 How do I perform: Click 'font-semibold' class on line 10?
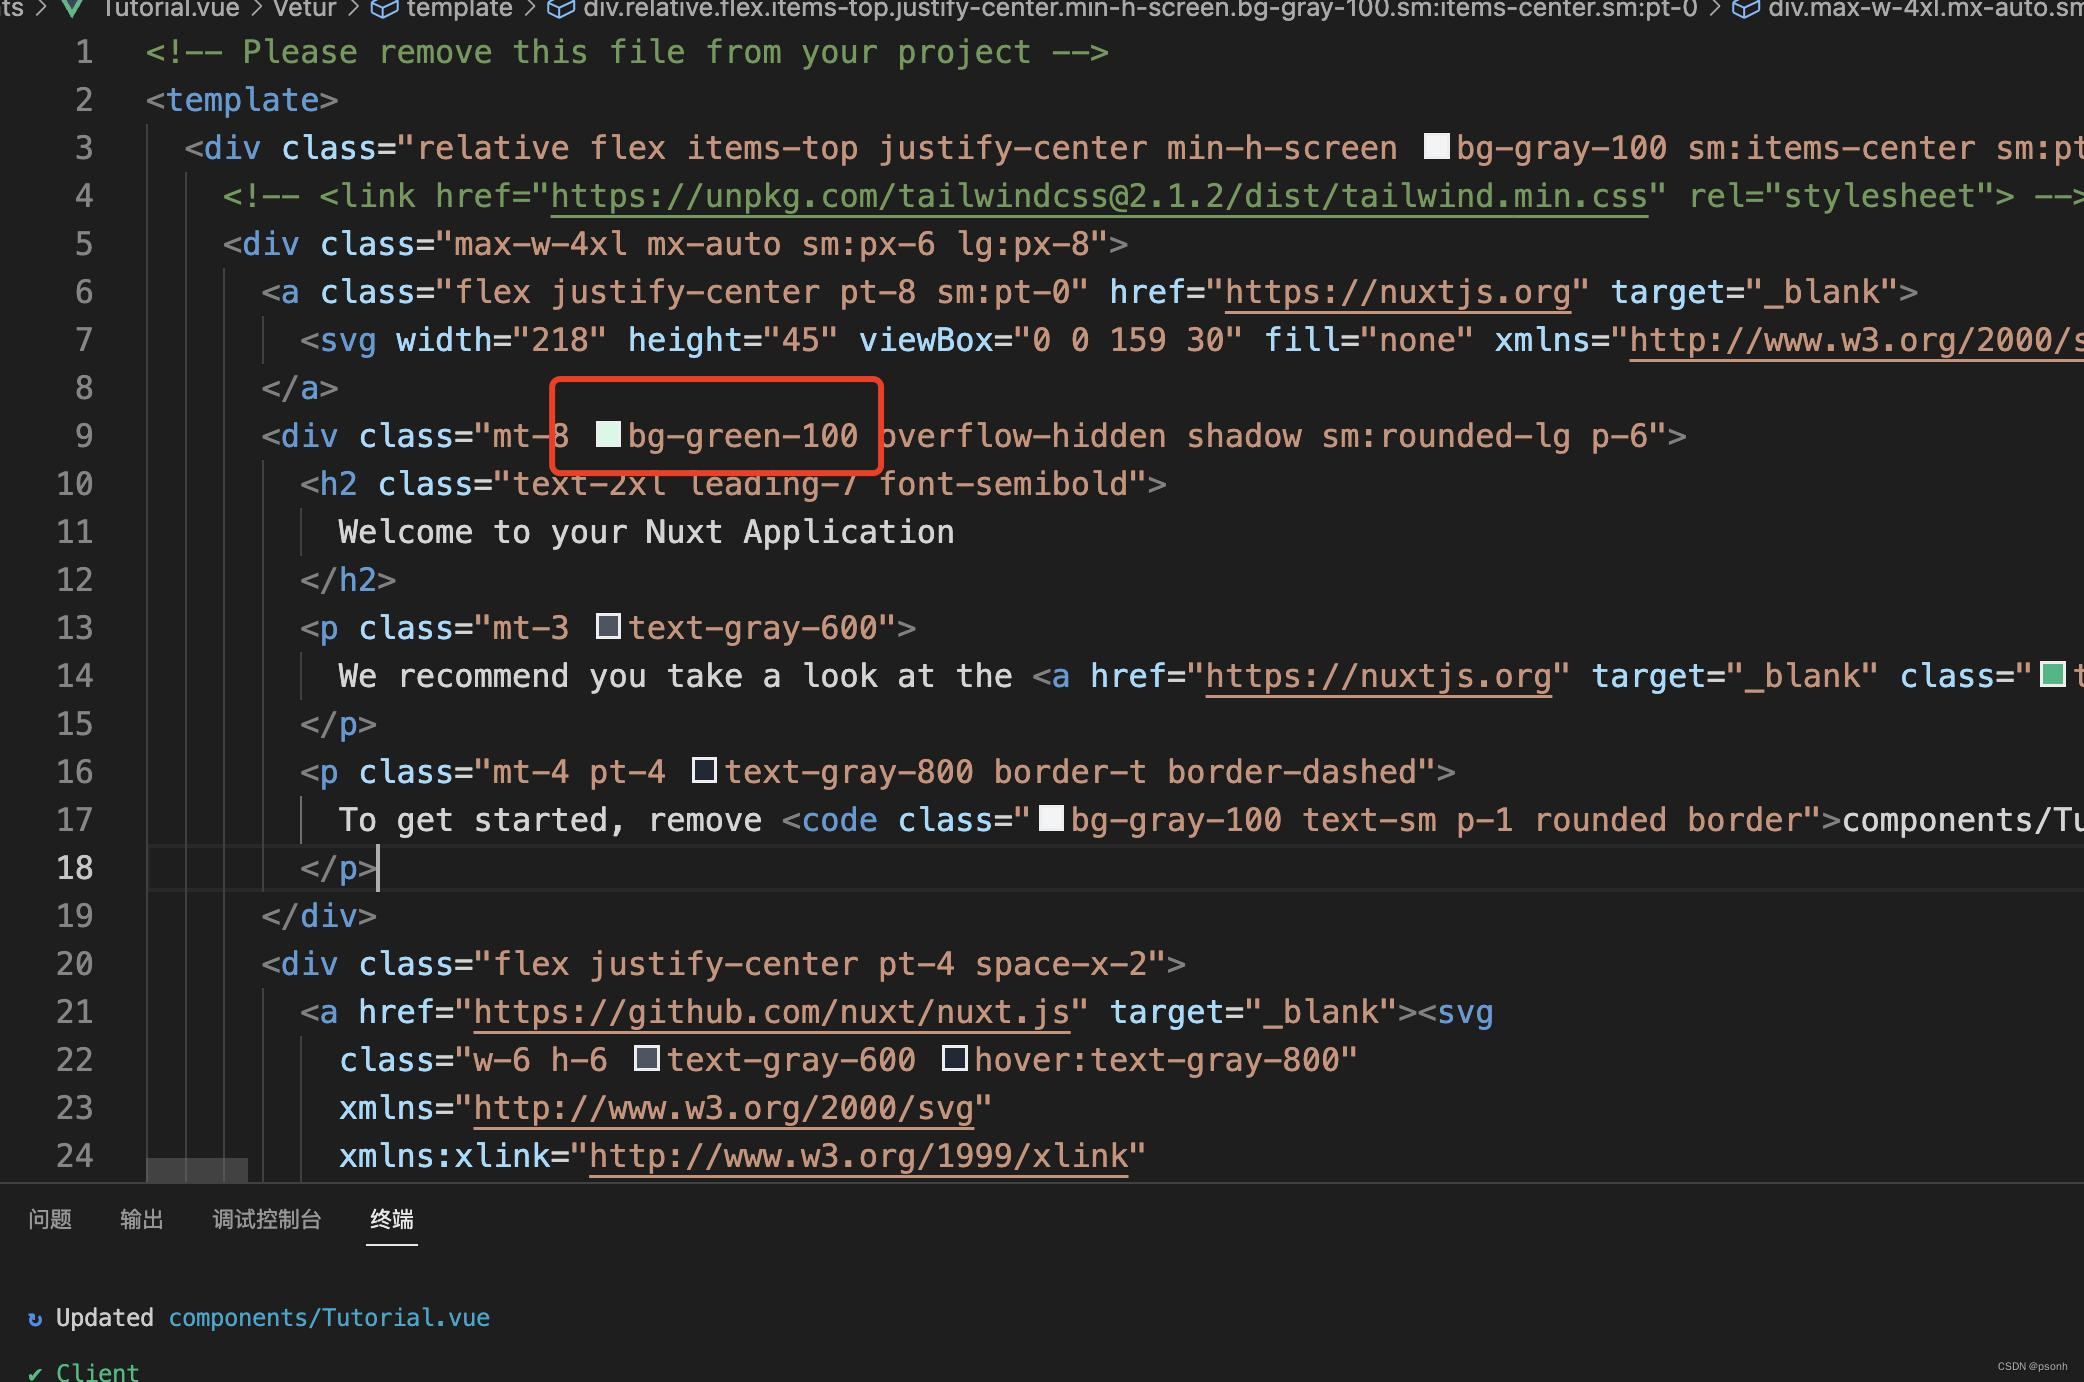(x=1004, y=484)
